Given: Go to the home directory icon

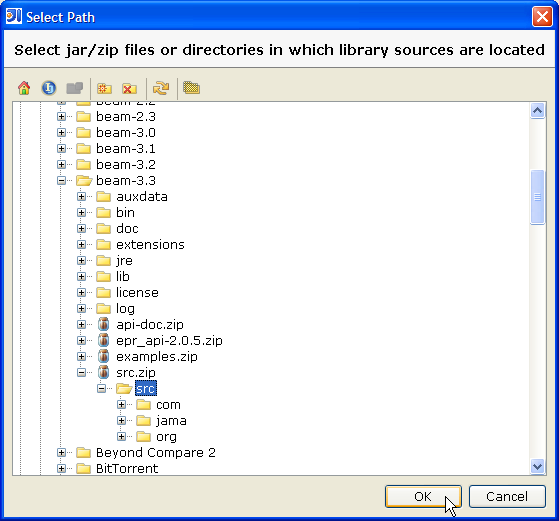Looking at the screenshot, I should (x=24, y=88).
